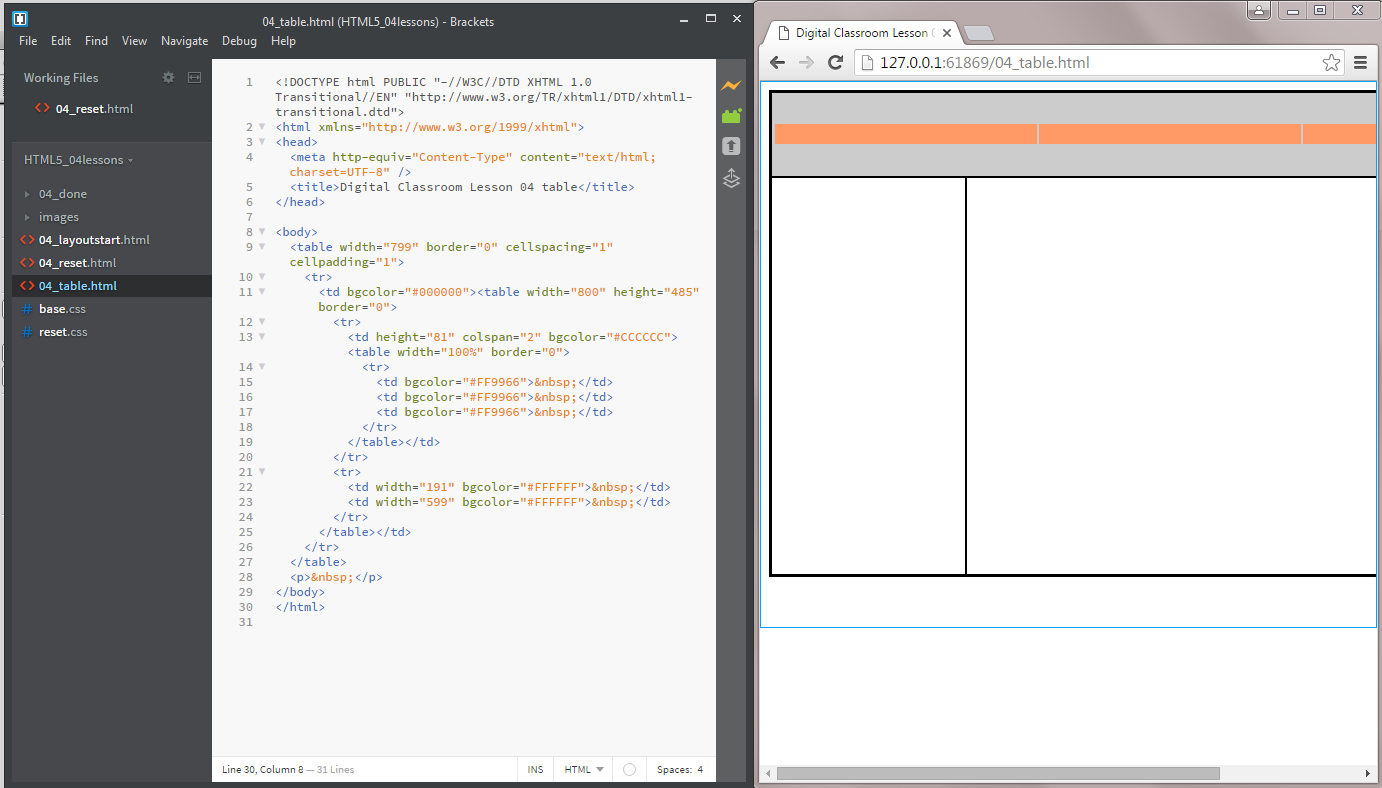1382x788 pixels.
Task: Bookmark the page with the star icon
Action: point(1331,63)
